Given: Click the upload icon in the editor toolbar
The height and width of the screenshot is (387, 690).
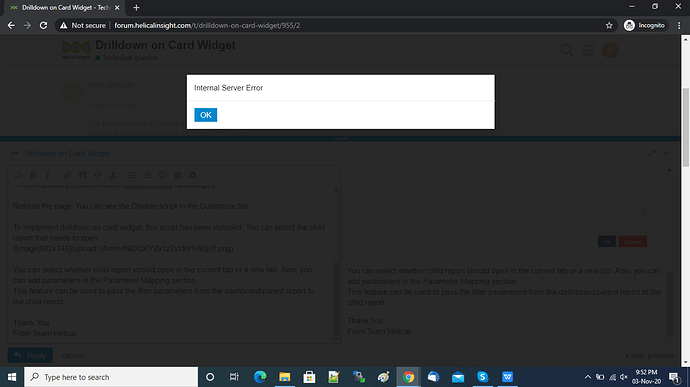Looking at the screenshot, I should point(113,175).
